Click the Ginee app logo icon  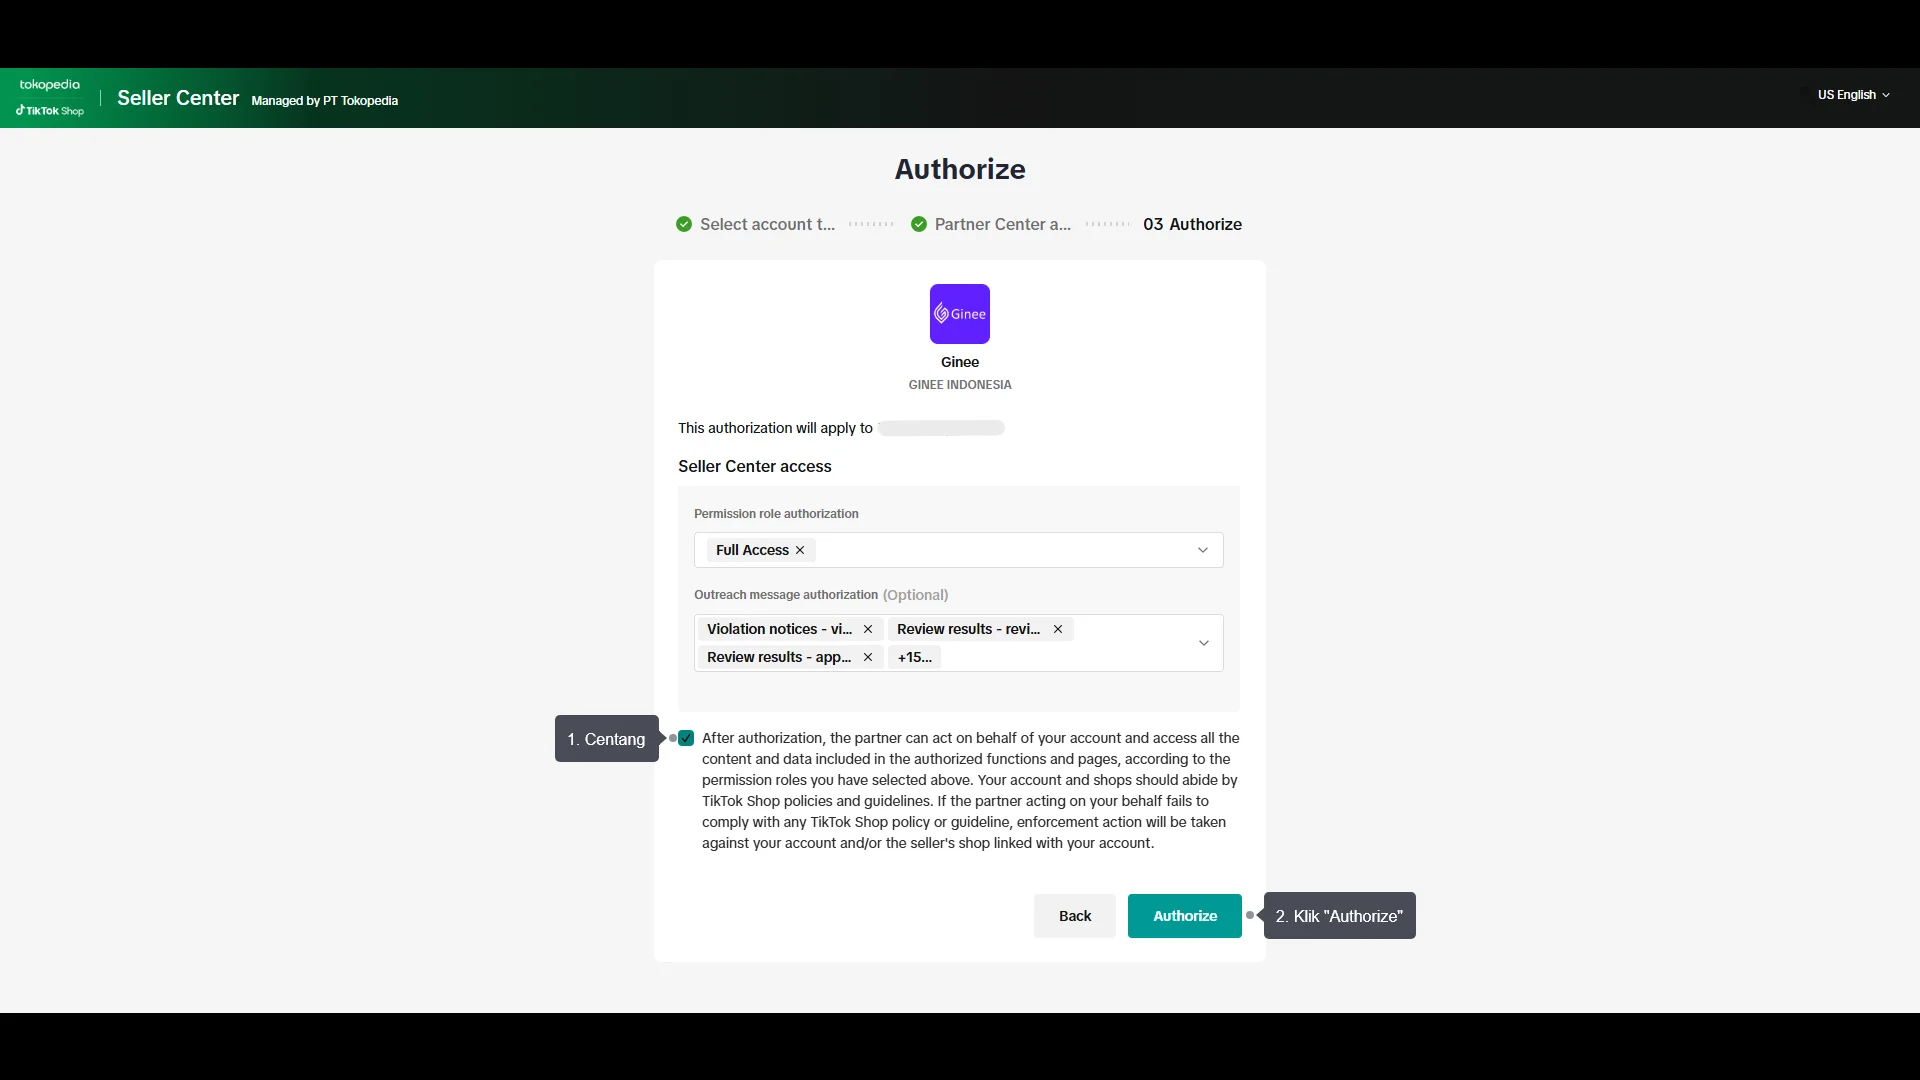tap(959, 314)
